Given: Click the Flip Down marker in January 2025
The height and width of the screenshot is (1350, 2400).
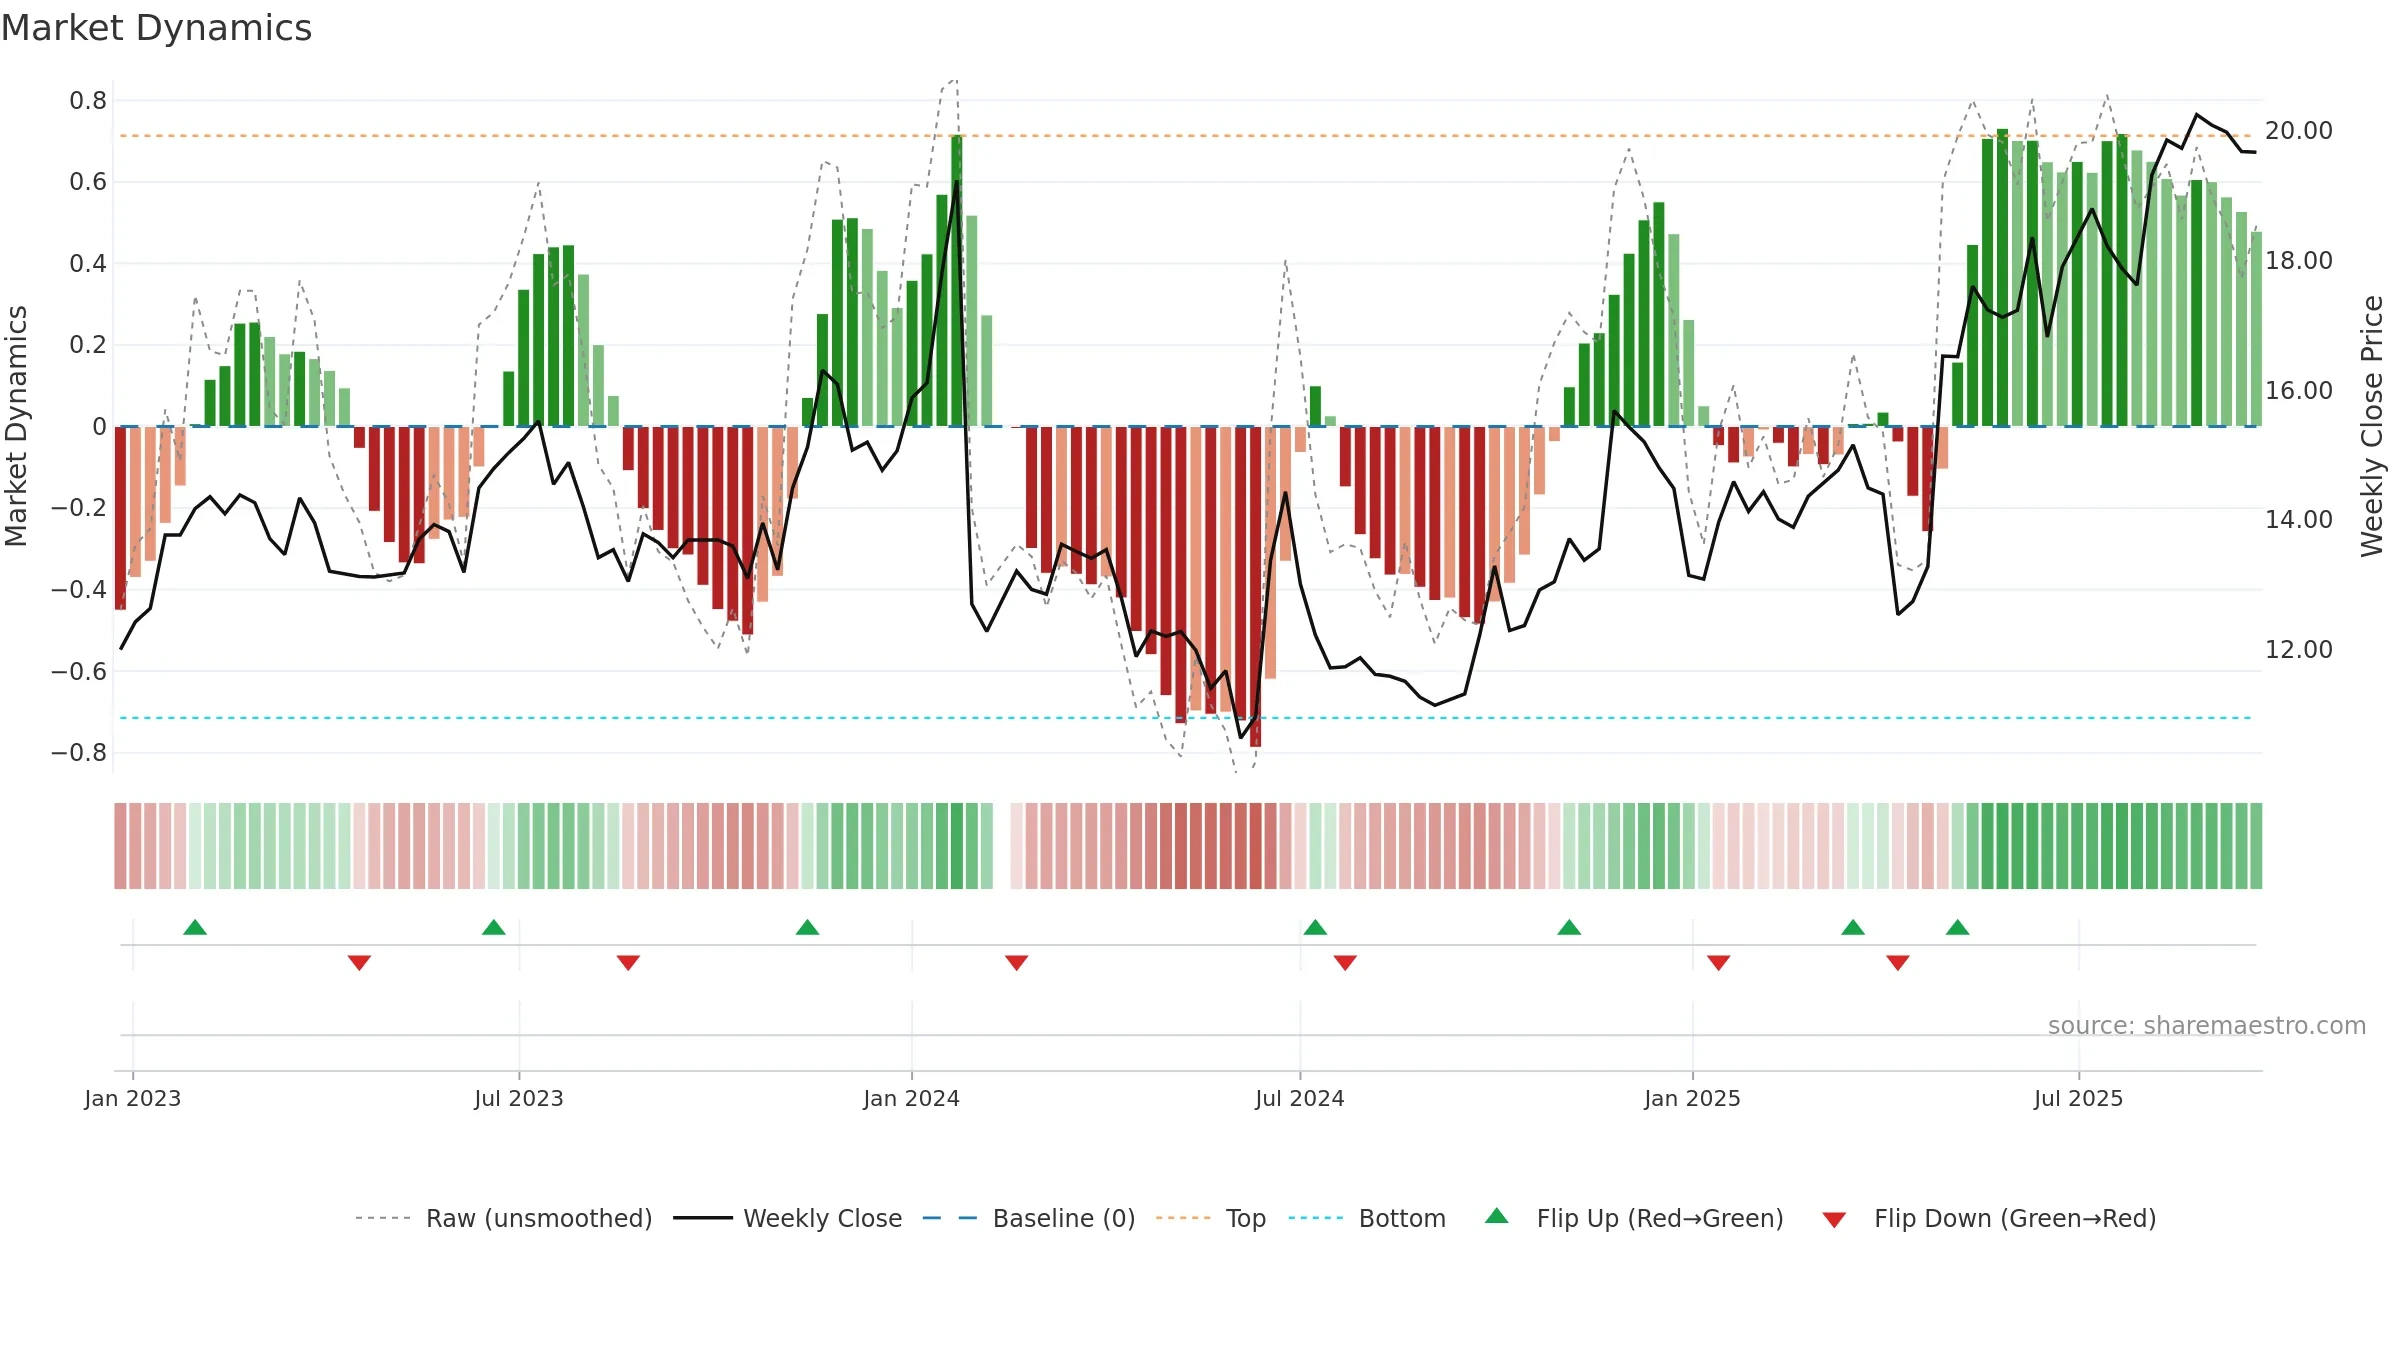Looking at the screenshot, I should point(1718,963).
